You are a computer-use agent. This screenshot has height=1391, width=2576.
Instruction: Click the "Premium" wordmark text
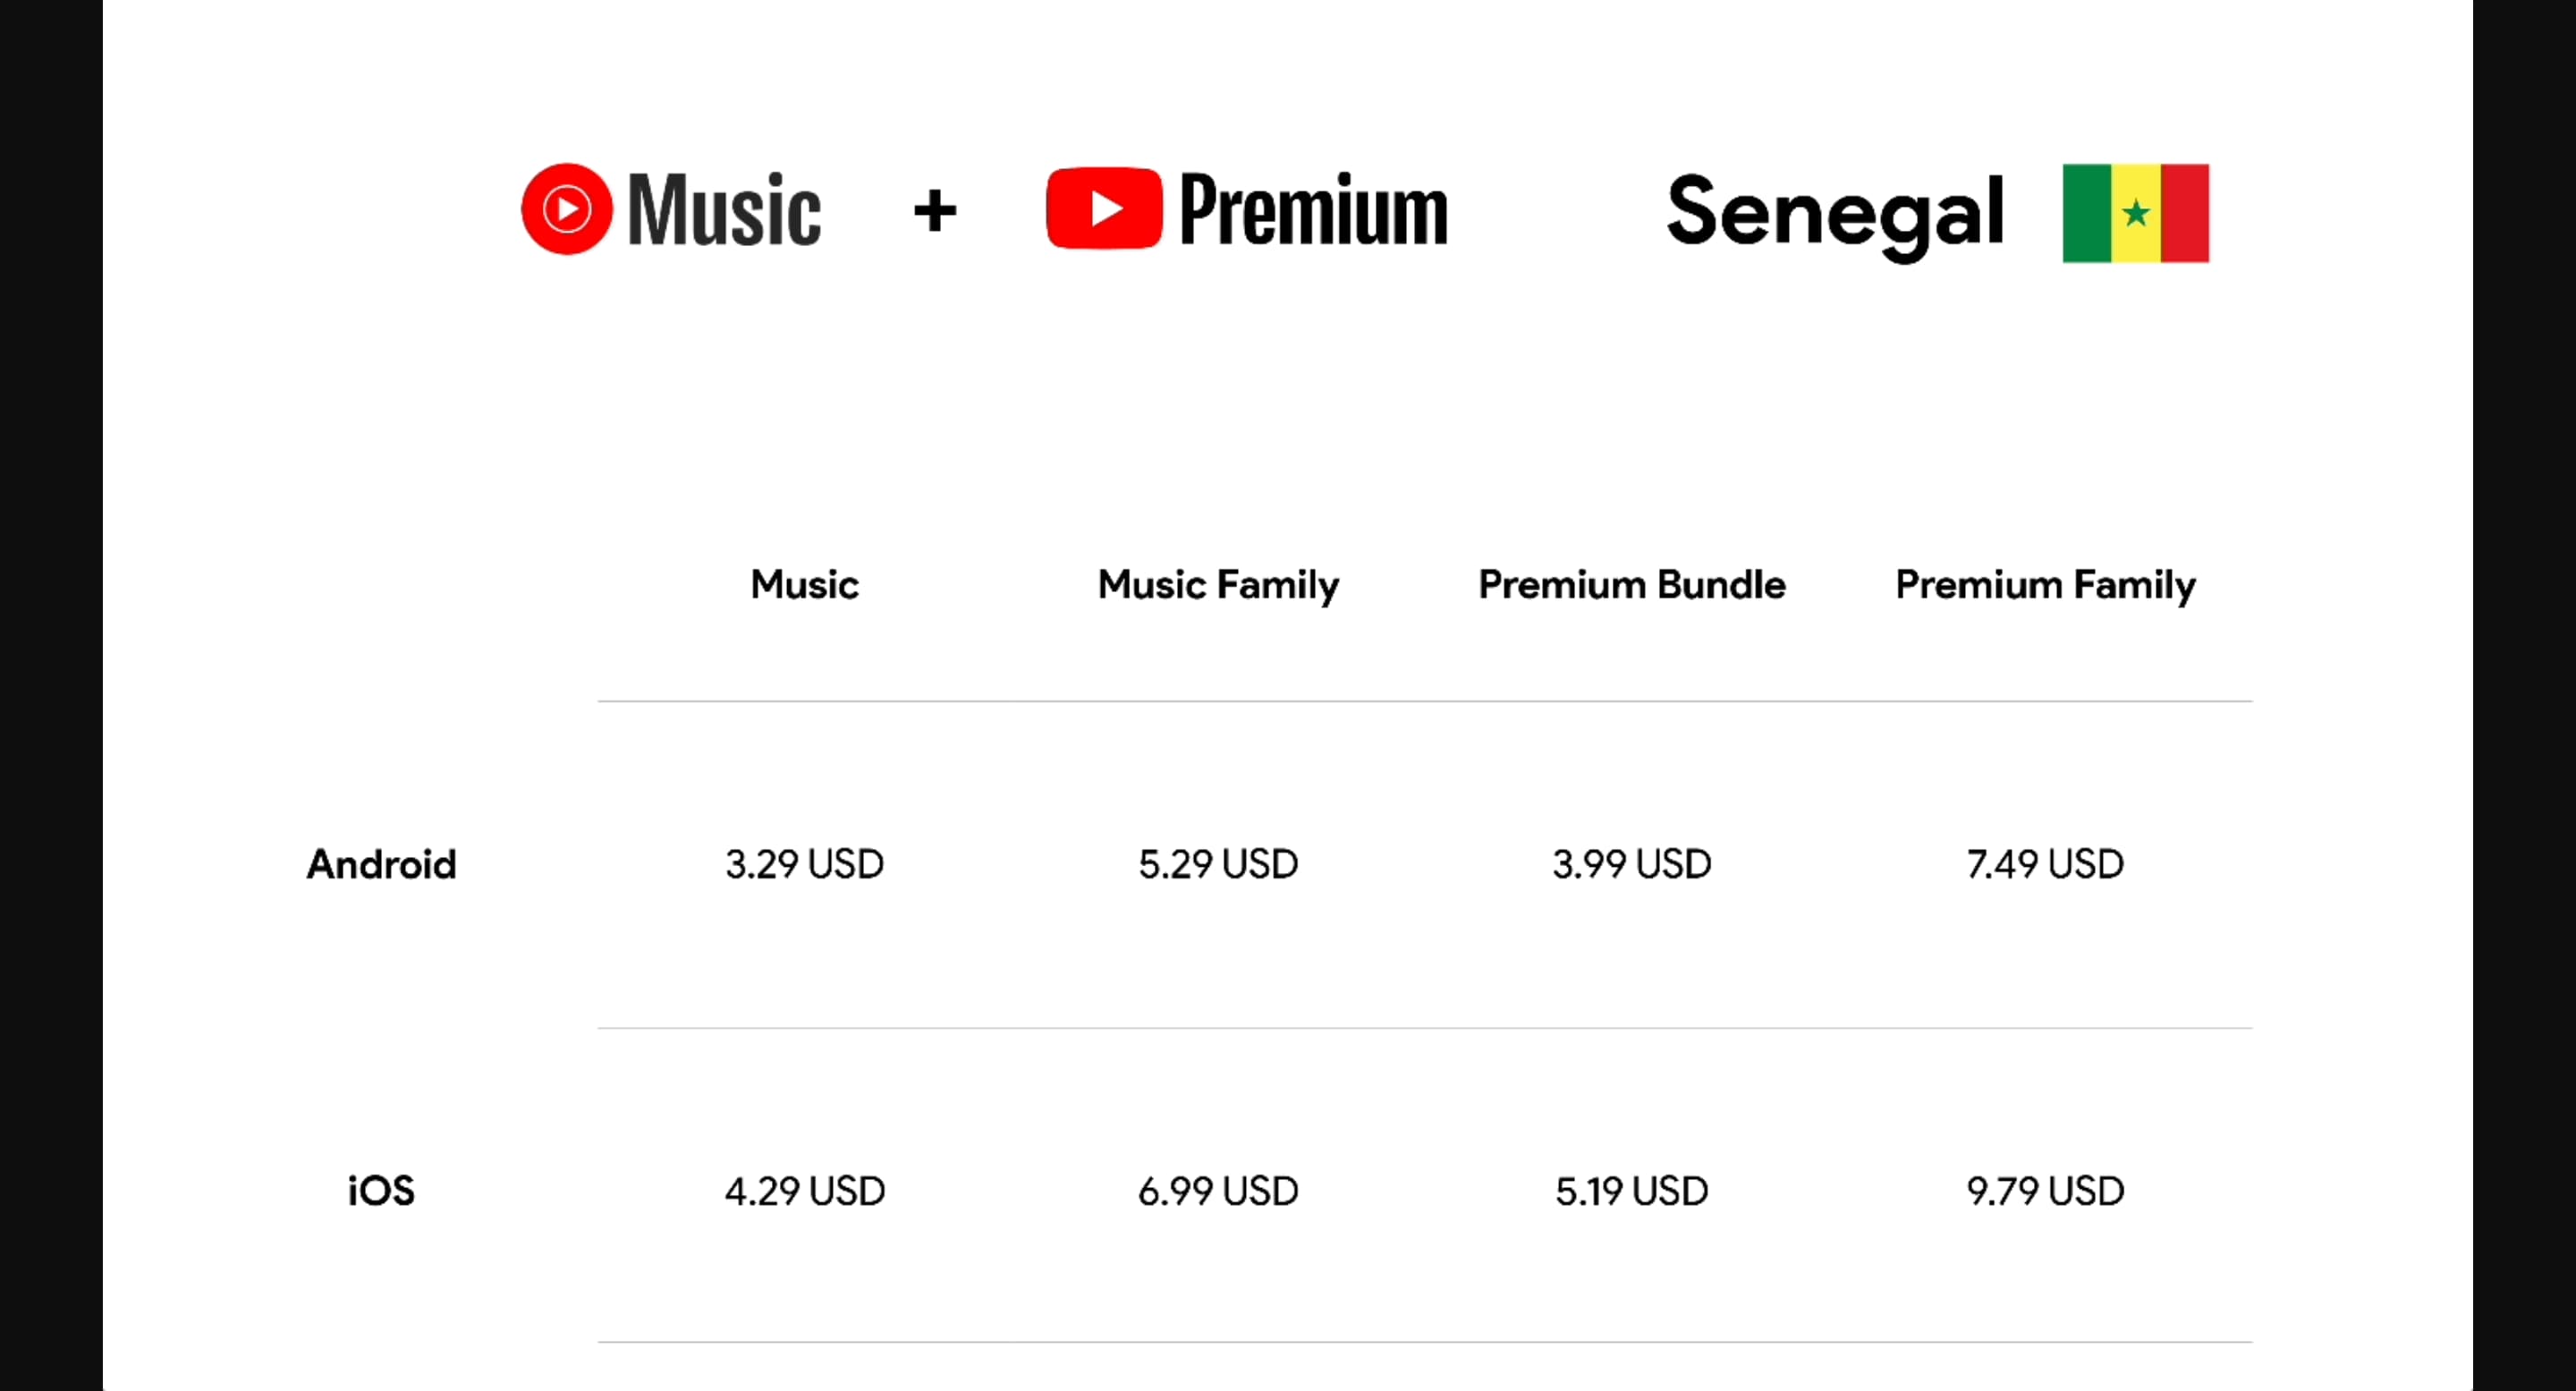1313,210
